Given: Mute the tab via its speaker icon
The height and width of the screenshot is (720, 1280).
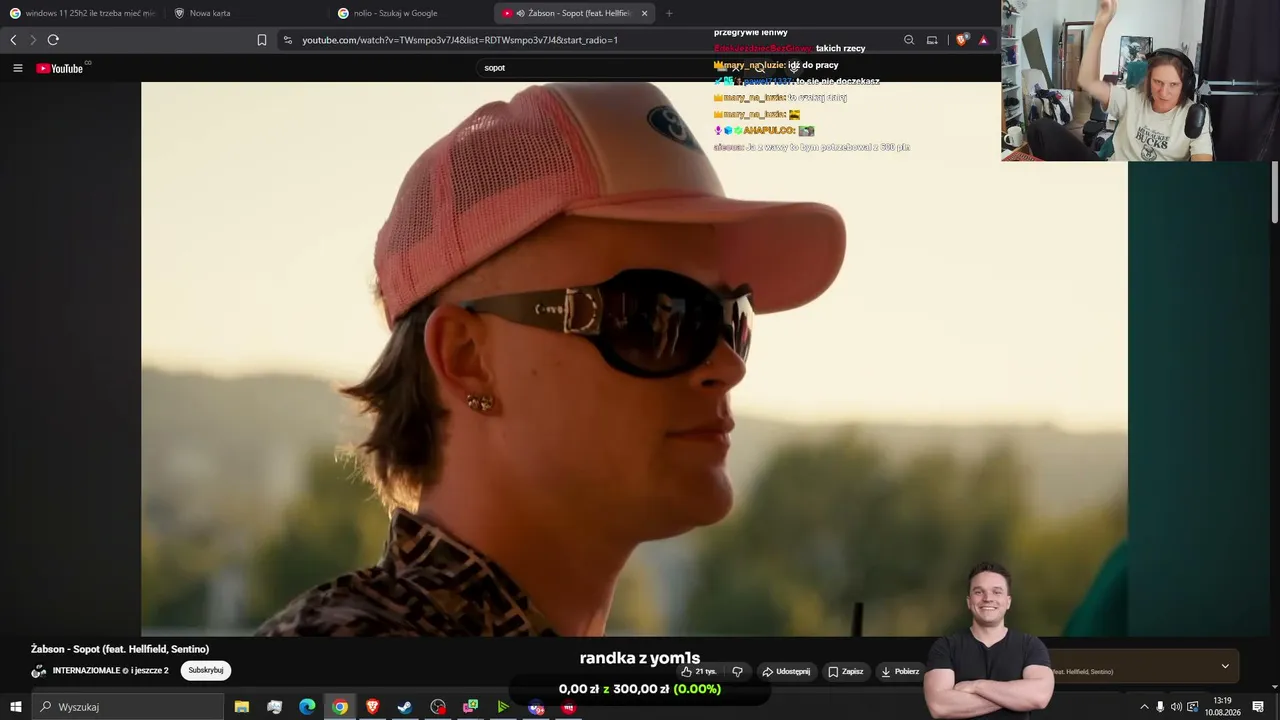Looking at the screenshot, I should coord(521,13).
